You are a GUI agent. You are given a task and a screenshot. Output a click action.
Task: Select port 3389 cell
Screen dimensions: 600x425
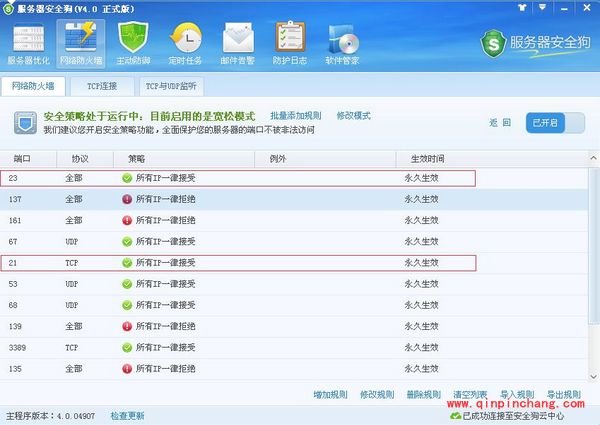(17, 347)
